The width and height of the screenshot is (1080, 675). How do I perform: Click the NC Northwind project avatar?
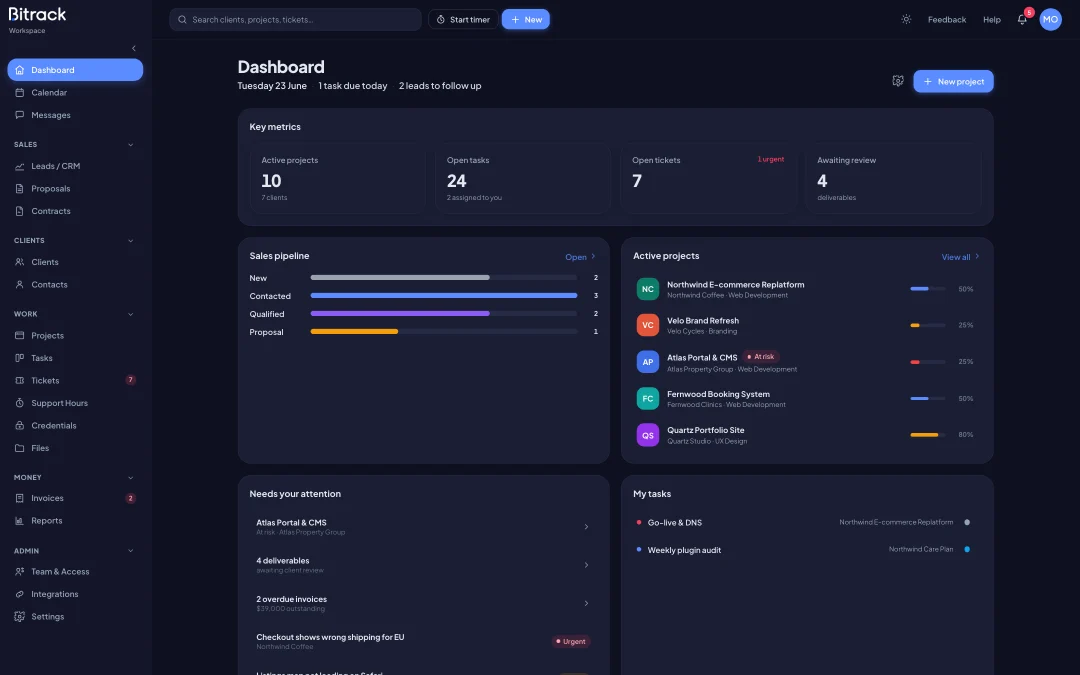click(x=647, y=289)
